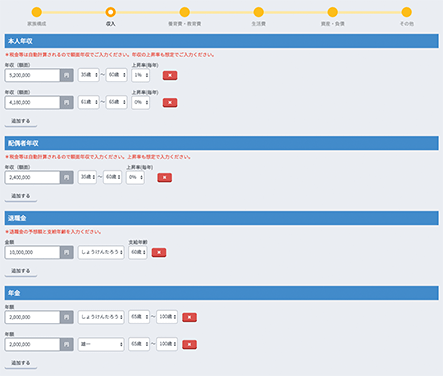This screenshot has width=443, height=376.
Task: Focus the 10,000,000 retirement amount field
Action: pyautogui.click(x=32, y=252)
